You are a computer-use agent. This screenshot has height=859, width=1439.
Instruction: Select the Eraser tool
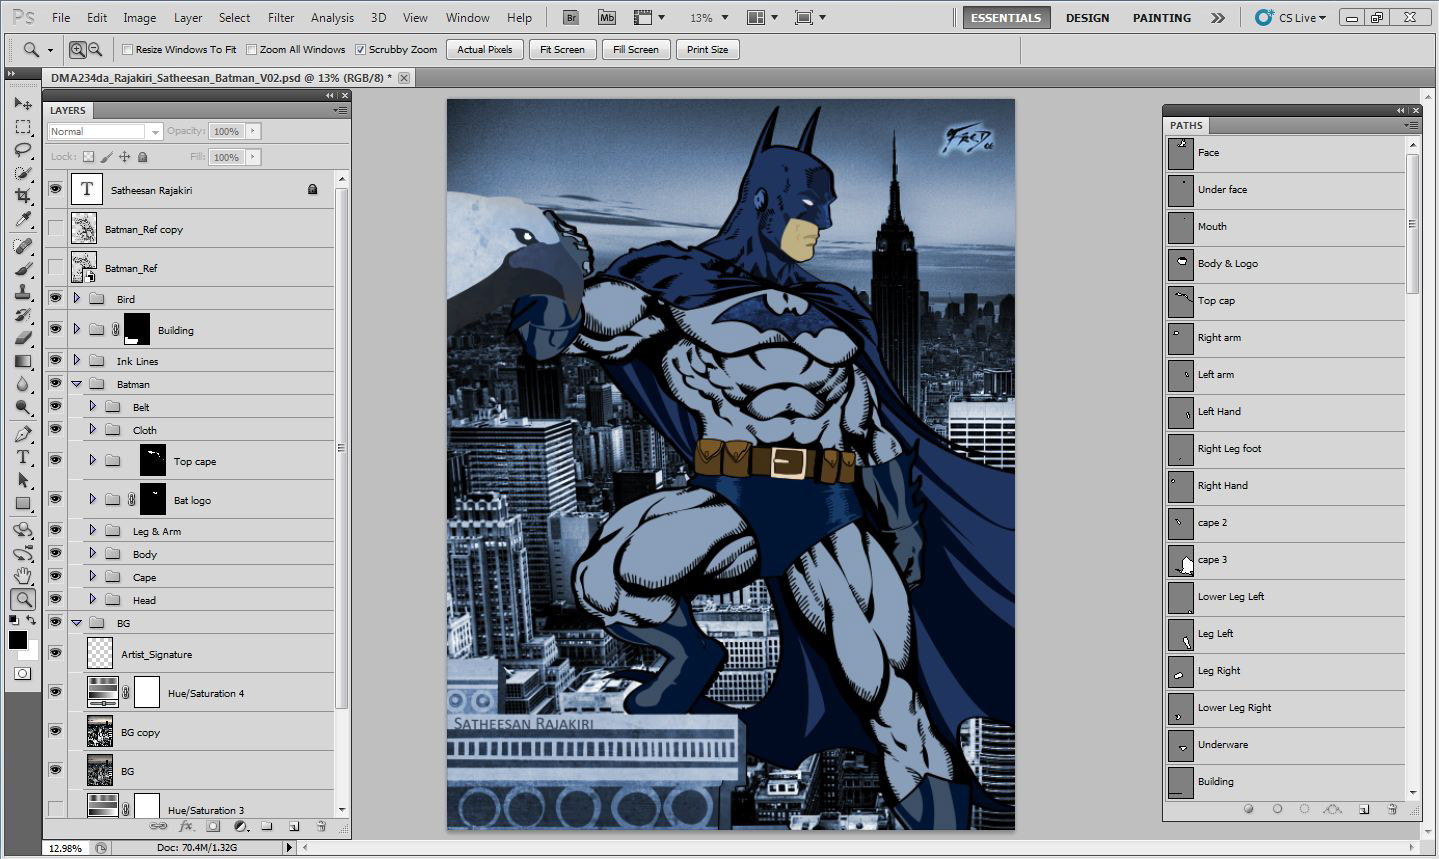23,338
